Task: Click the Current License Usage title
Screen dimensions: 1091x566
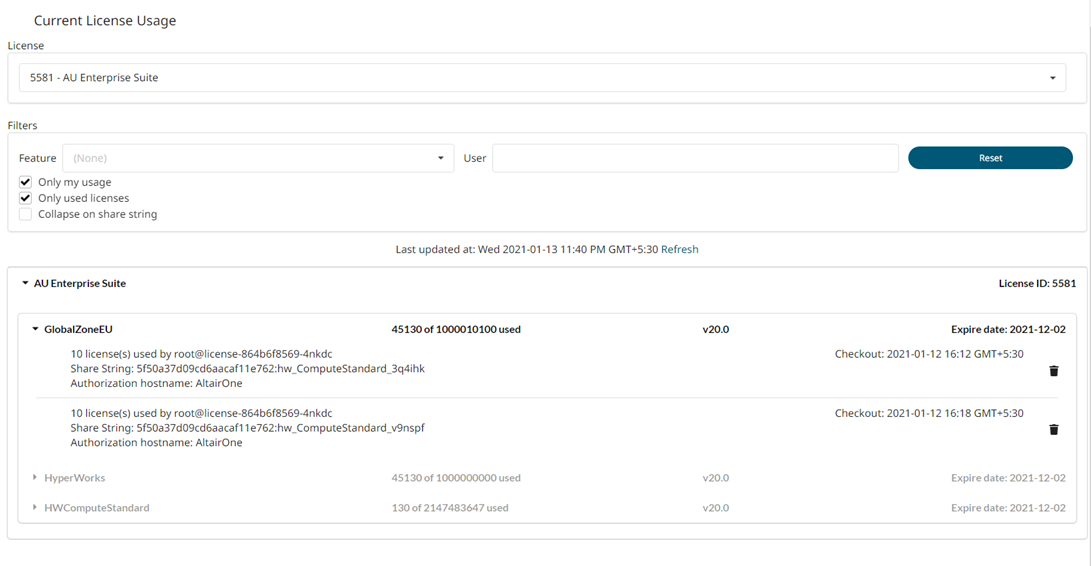Action: coord(105,21)
